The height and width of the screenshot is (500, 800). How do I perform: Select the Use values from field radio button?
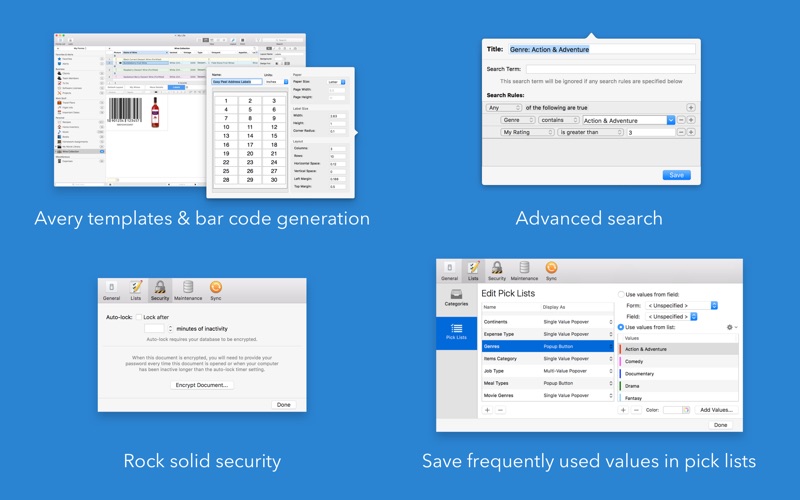coord(621,294)
